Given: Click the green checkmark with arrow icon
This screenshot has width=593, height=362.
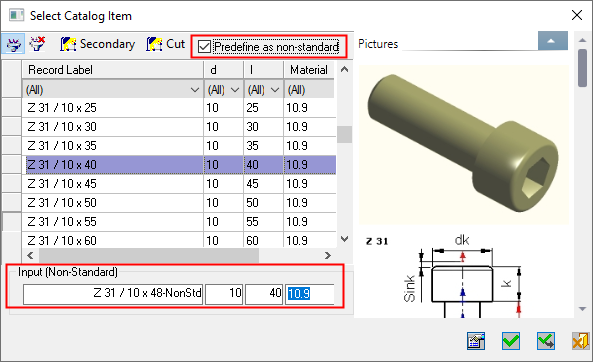Looking at the screenshot, I should (546, 341).
